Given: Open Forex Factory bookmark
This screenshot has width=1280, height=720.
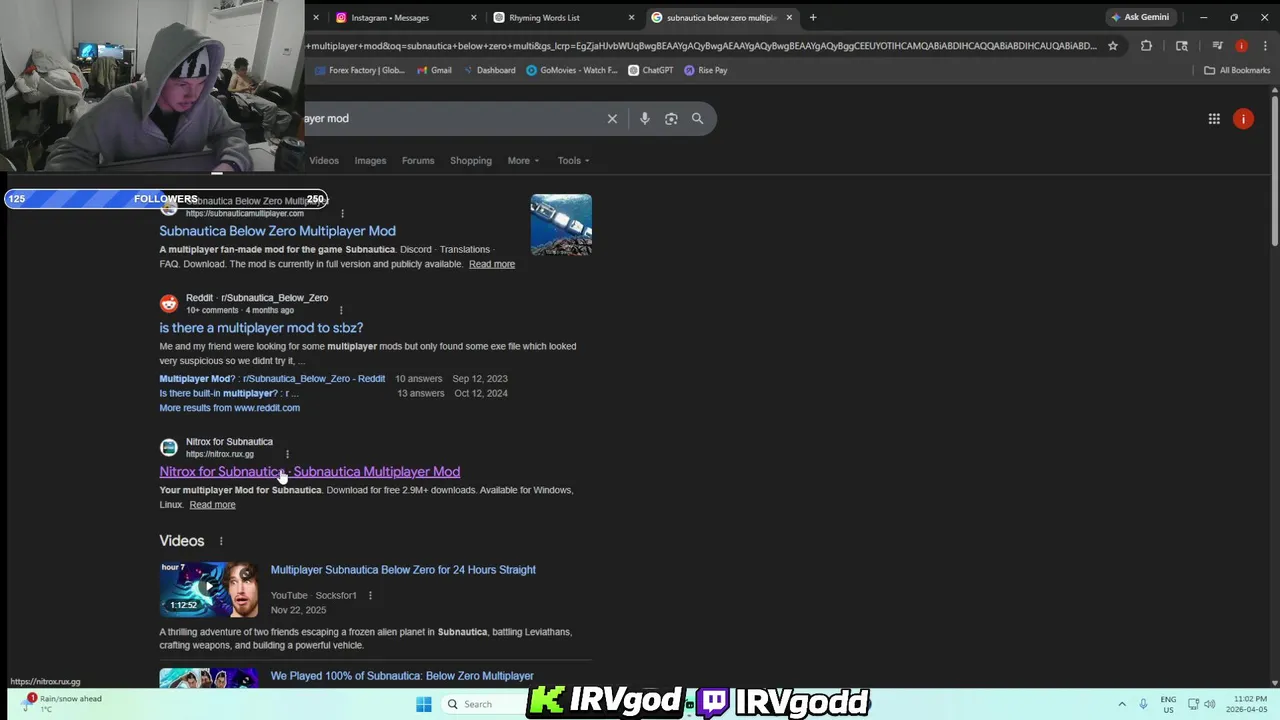Looking at the screenshot, I should click(360, 70).
